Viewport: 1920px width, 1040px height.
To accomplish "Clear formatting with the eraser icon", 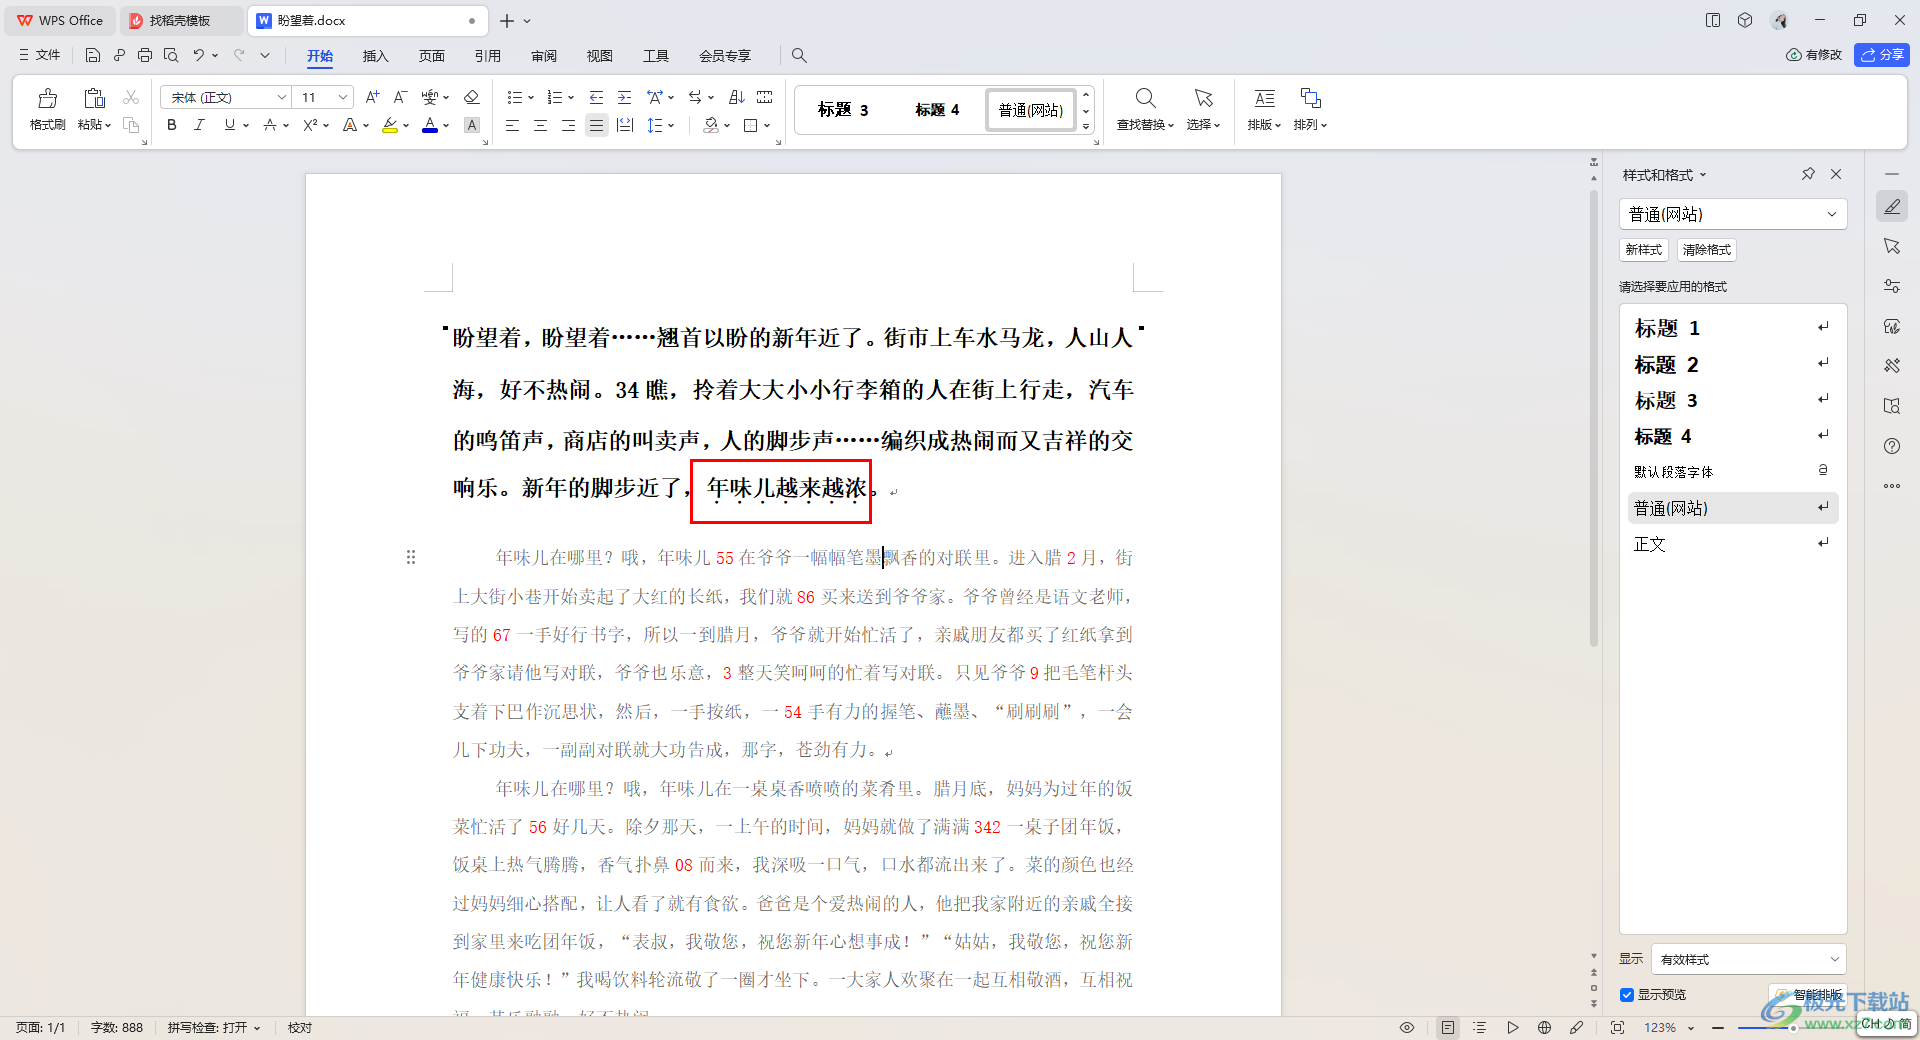I will pos(472,97).
